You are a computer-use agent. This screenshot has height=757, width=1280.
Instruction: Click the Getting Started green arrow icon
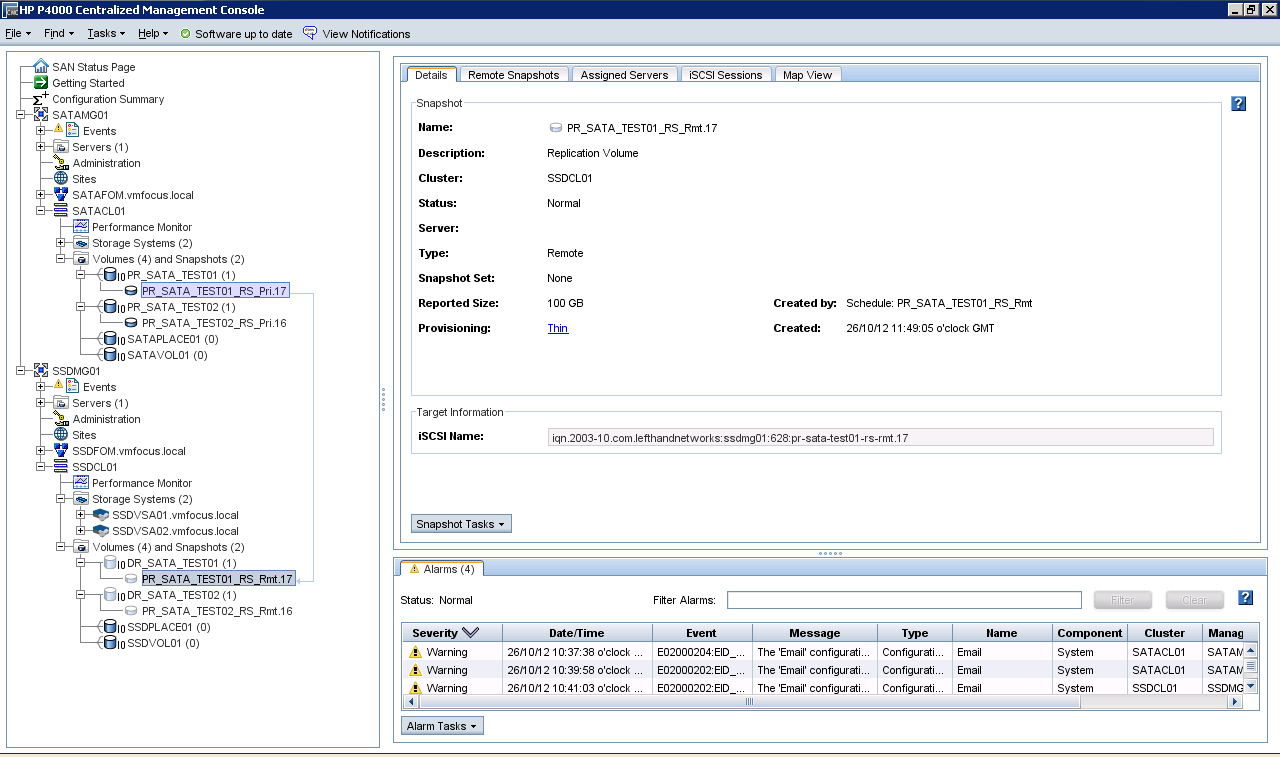pos(41,83)
